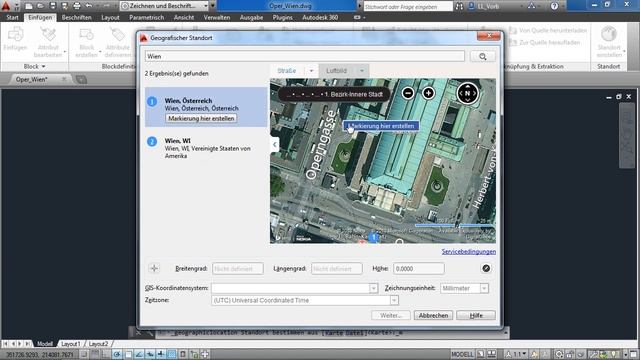The image size is (640, 360).
Task: Click the north compass control on the map
Action: tap(467, 93)
